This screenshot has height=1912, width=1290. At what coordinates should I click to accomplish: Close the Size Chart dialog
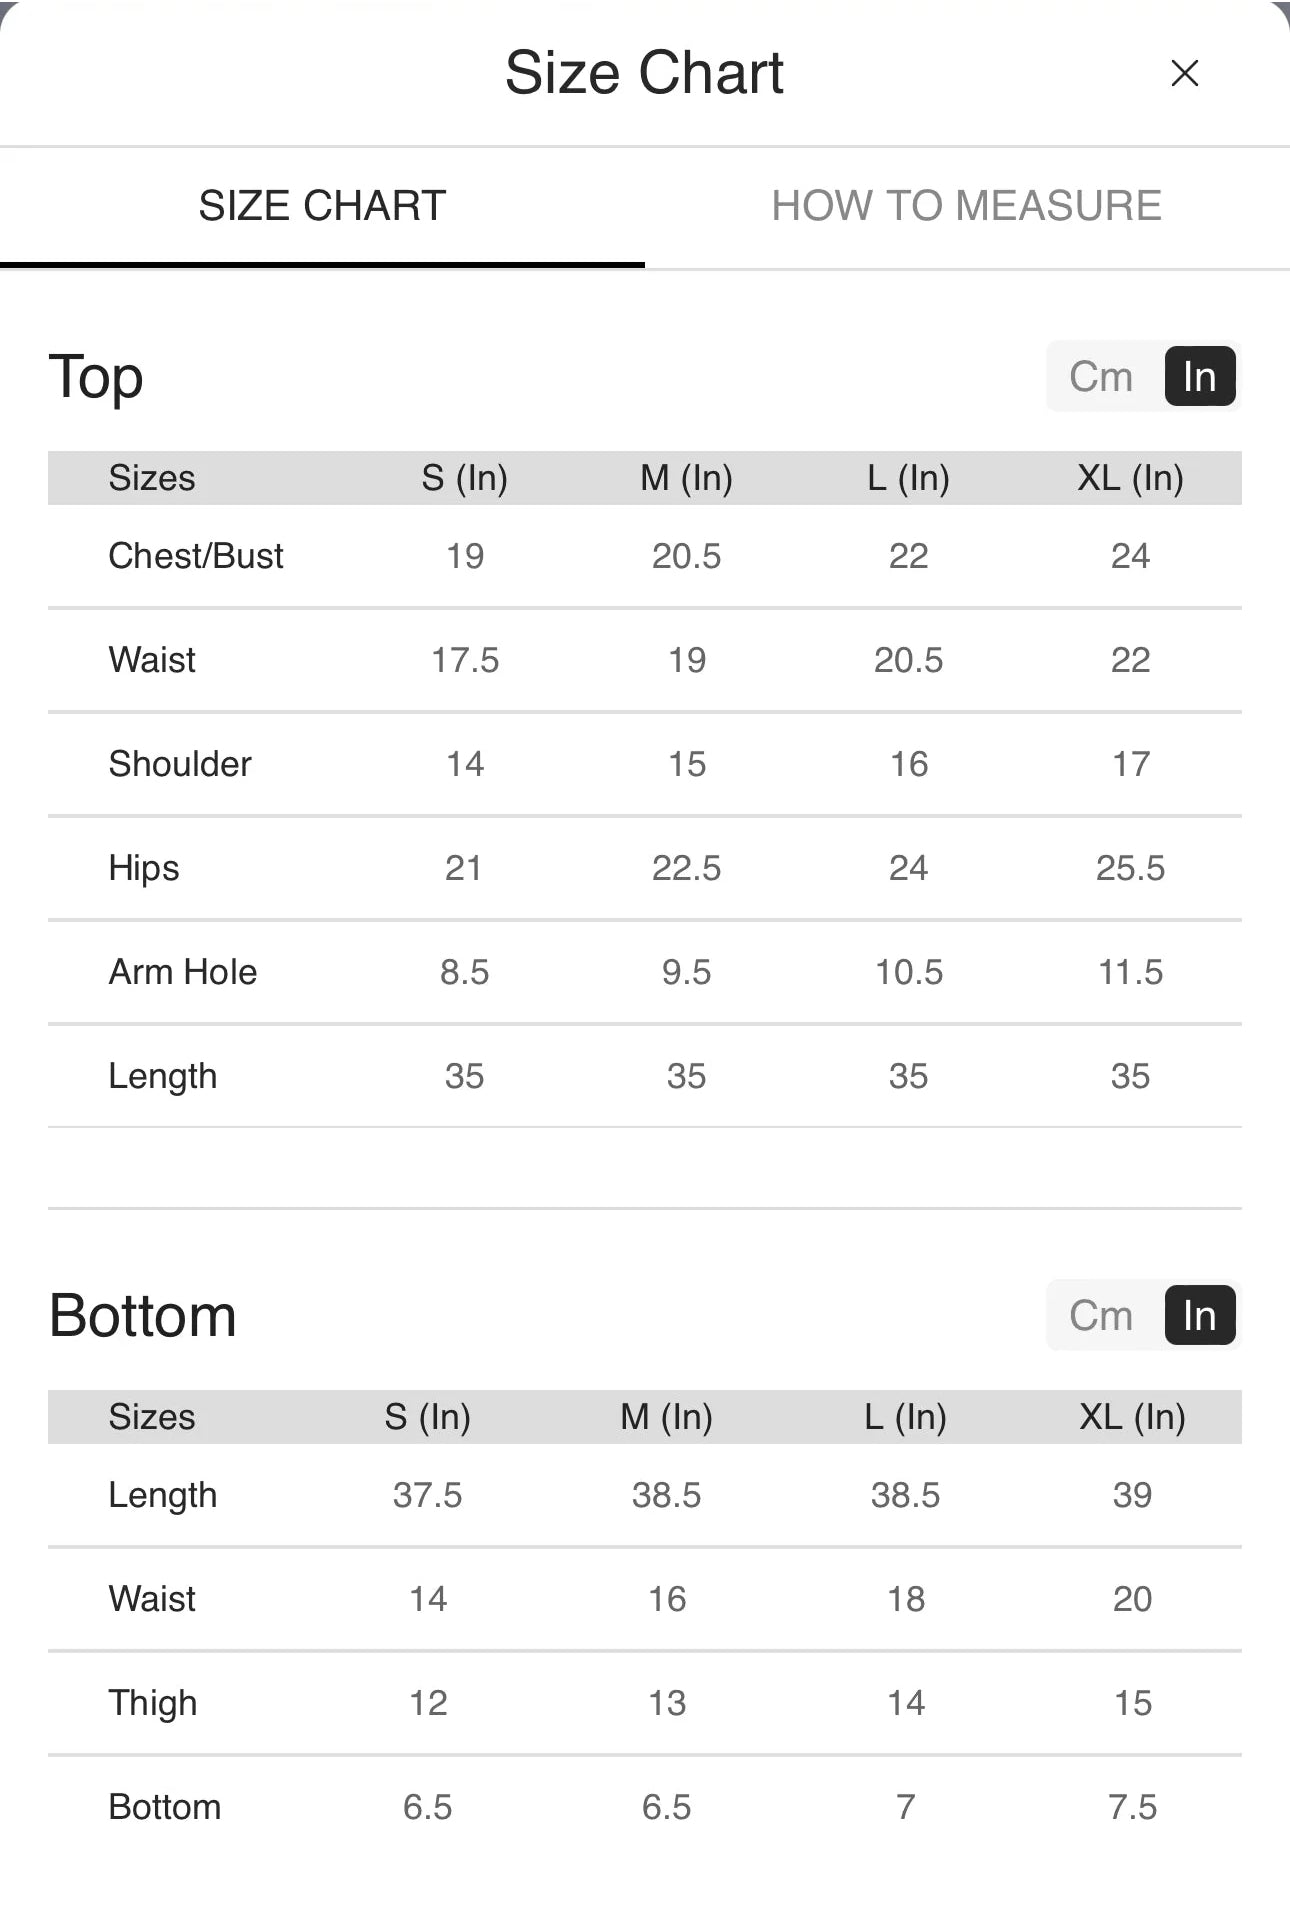pos(1184,73)
